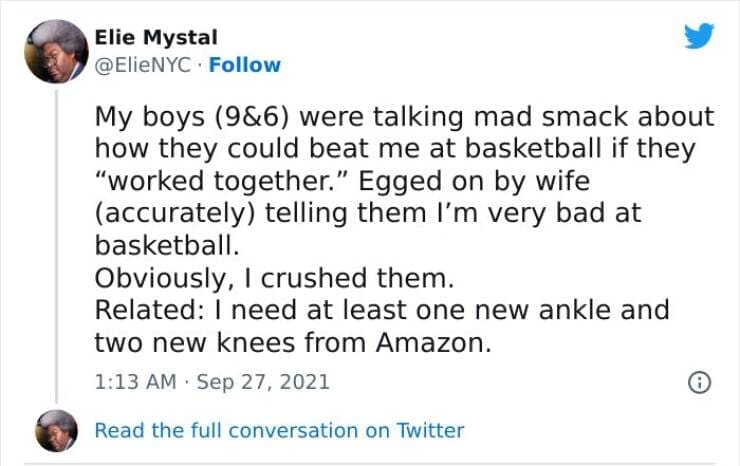Open the tweet info circle icon
740x466 pixels.
(701, 382)
